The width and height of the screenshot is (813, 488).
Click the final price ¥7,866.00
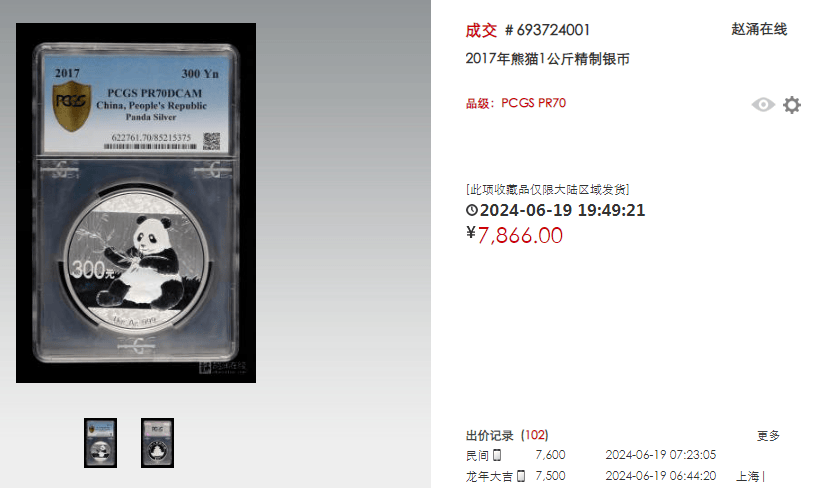(514, 235)
